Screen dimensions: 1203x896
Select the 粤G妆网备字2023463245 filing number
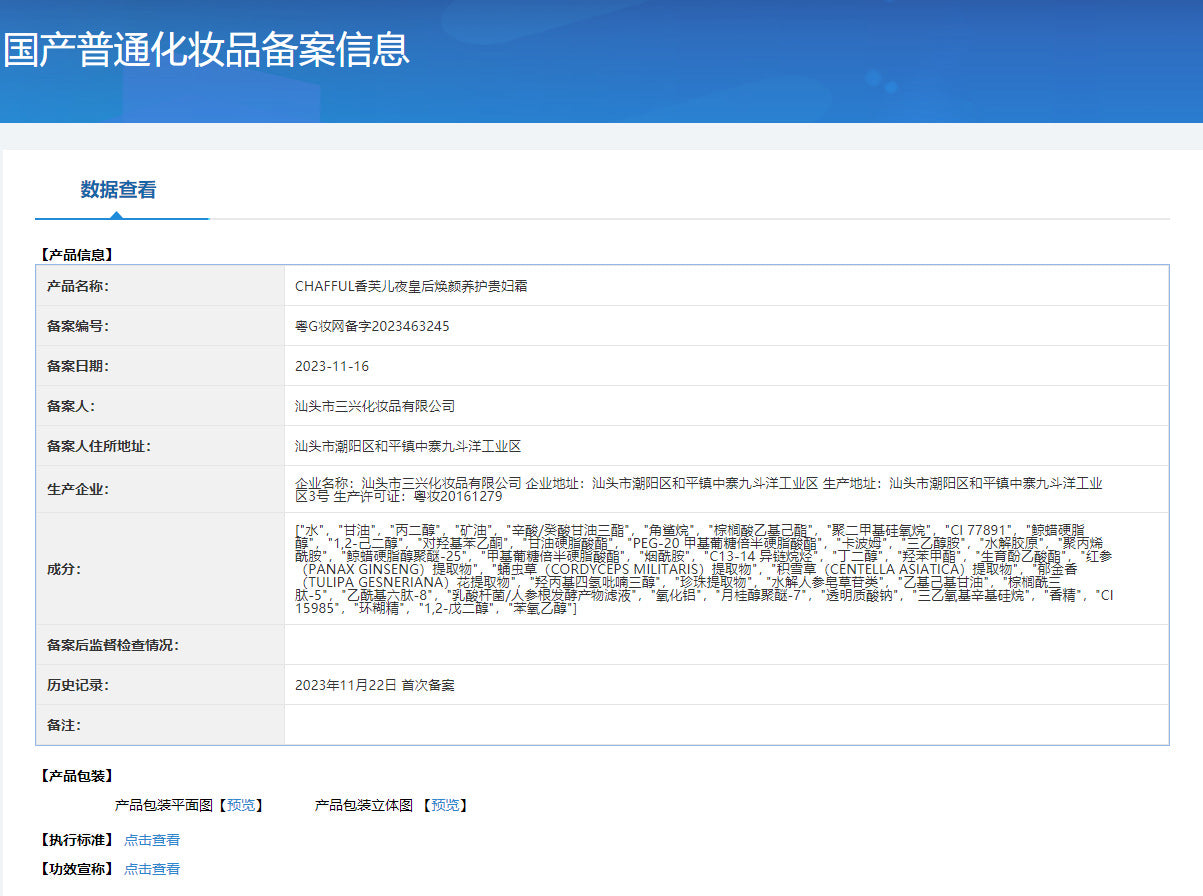[372, 326]
